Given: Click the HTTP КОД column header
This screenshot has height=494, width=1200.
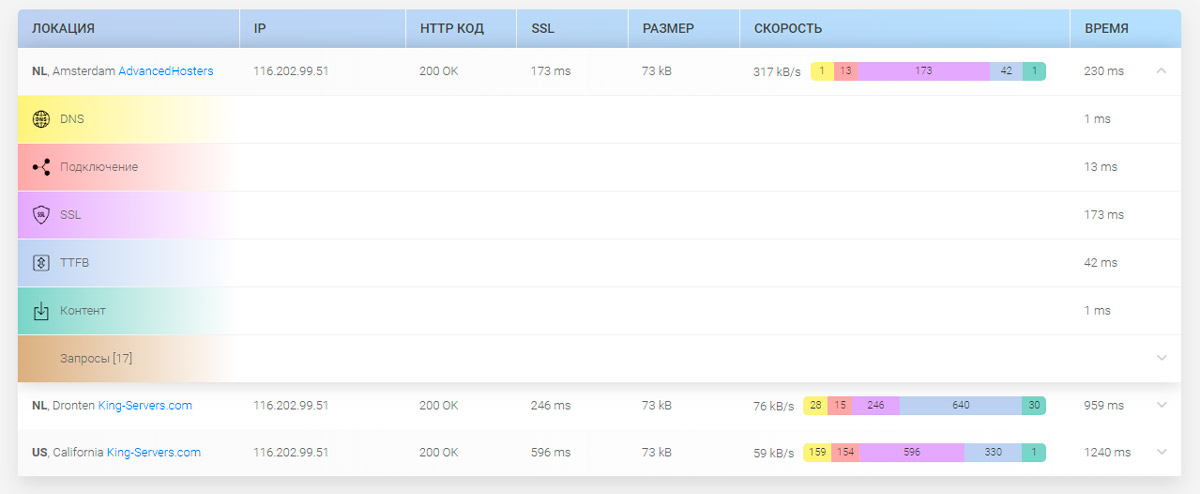Looking at the screenshot, I should point(451,29).
